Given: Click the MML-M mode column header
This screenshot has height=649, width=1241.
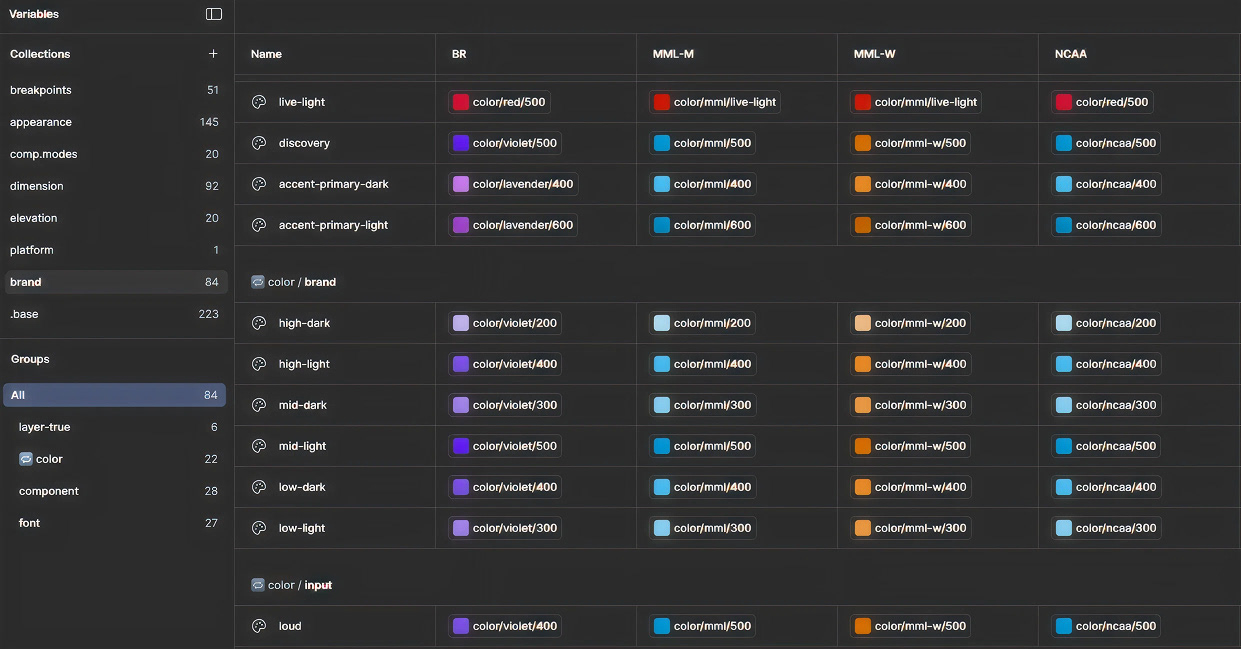Looking at the screenshot, I should (x=673, y=54).
